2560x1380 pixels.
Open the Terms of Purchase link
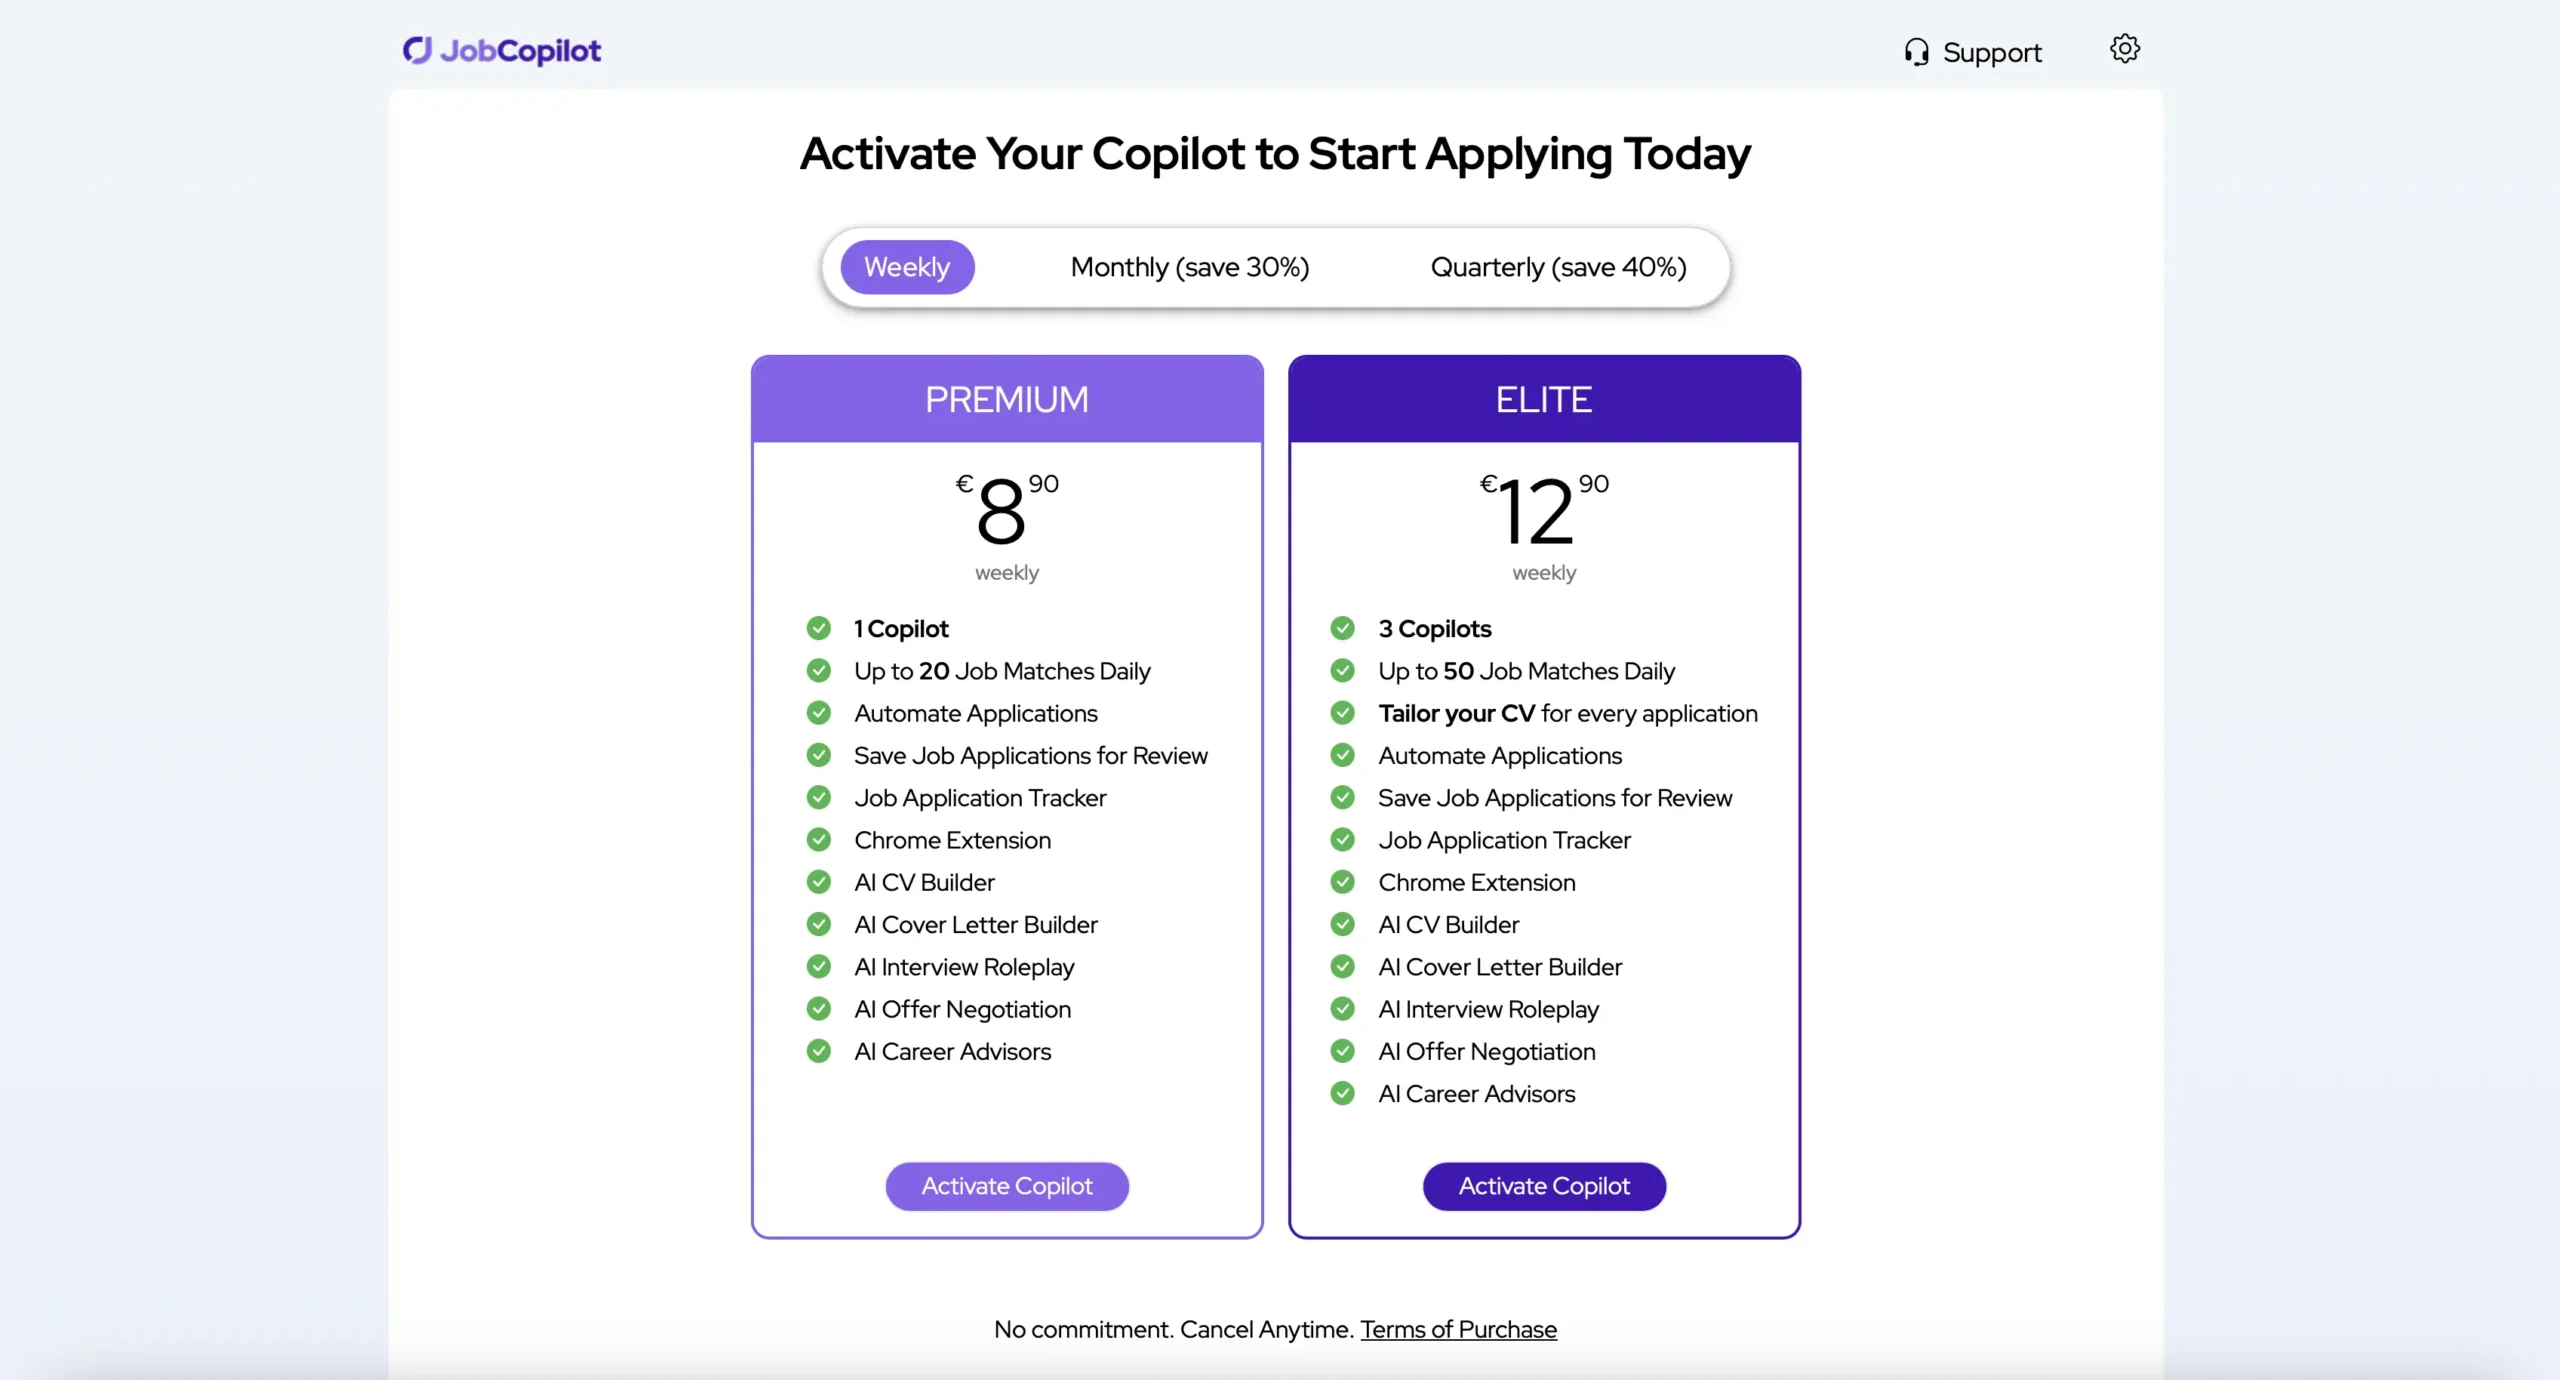click(x=1458, y=1330)
